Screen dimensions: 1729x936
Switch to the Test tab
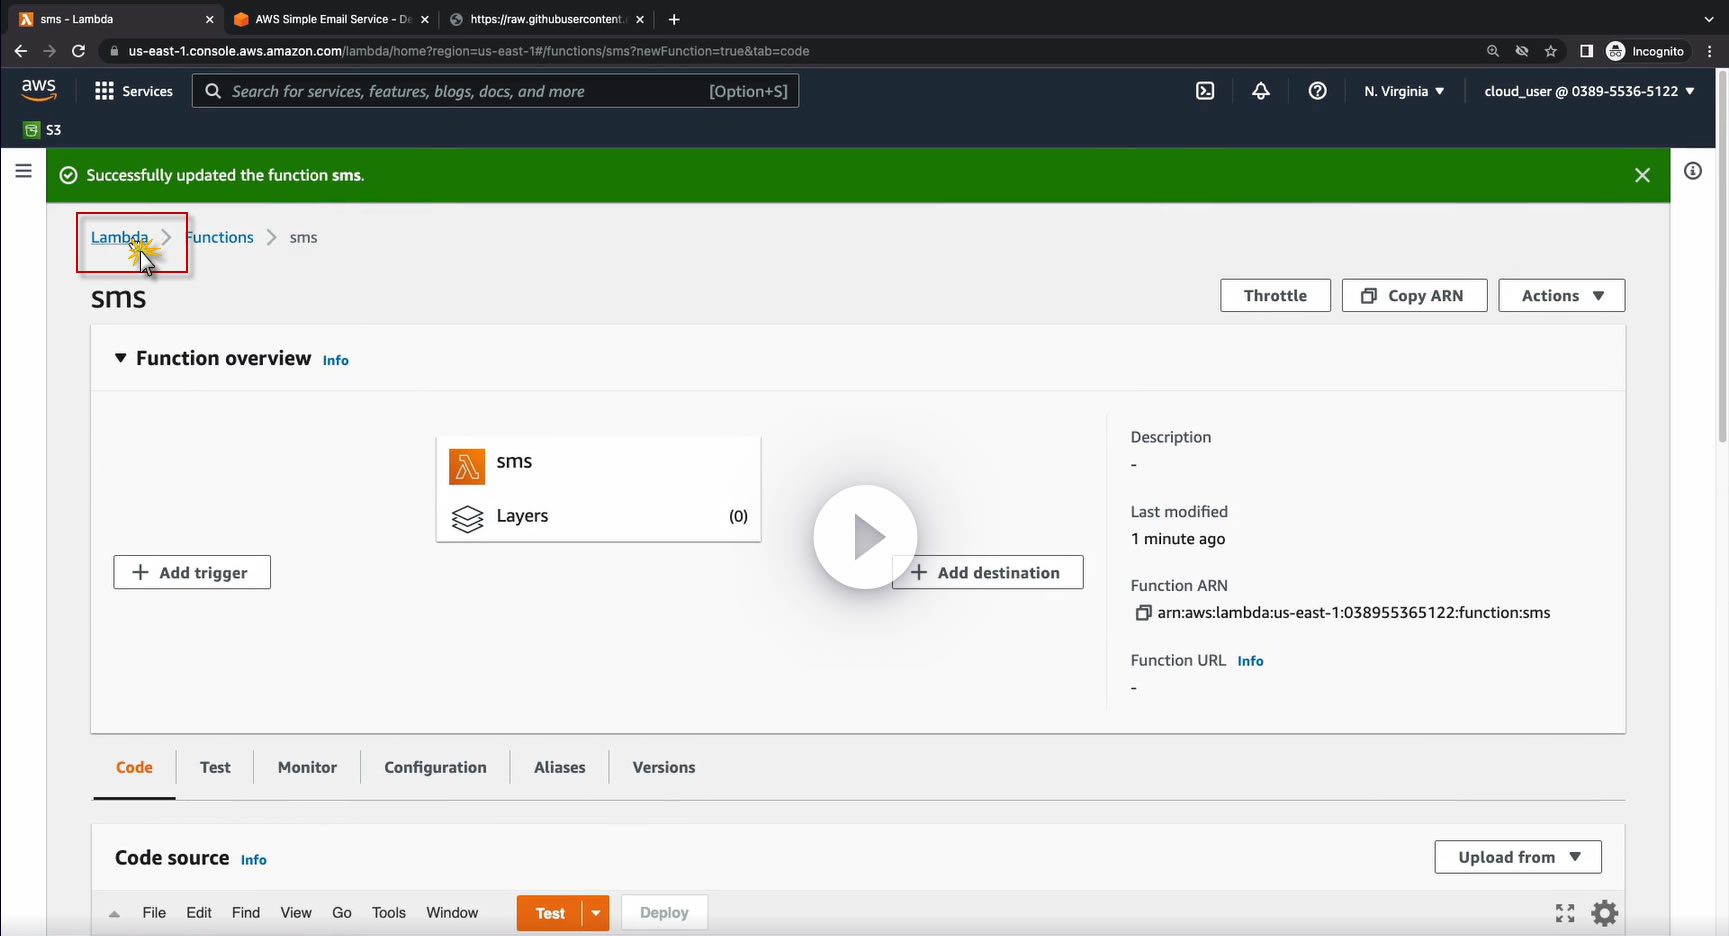click(215, 767)
